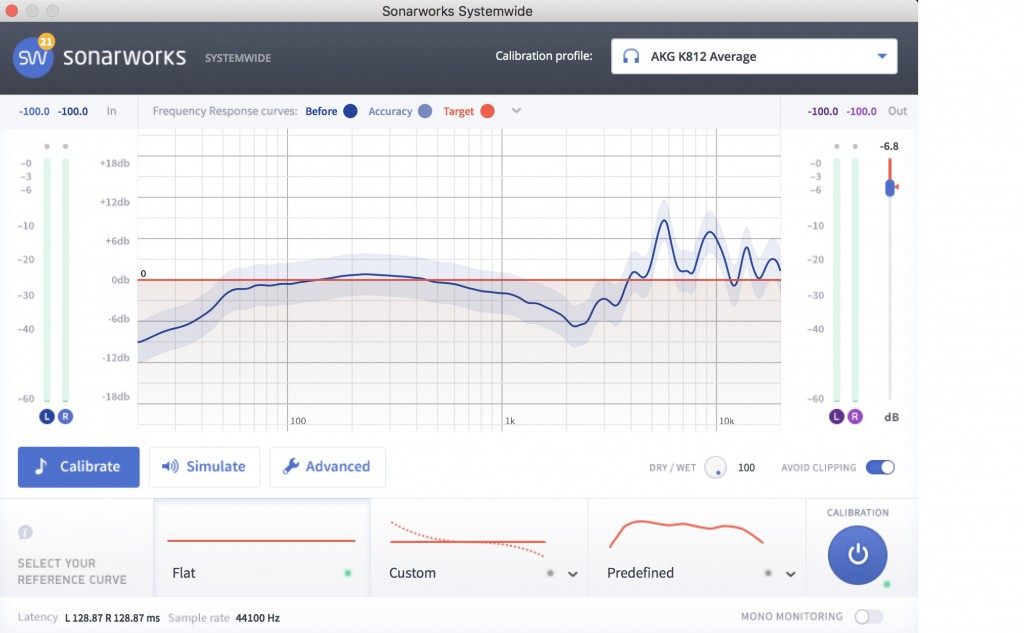Open the orange 21 notification badge

click(46, 41)
